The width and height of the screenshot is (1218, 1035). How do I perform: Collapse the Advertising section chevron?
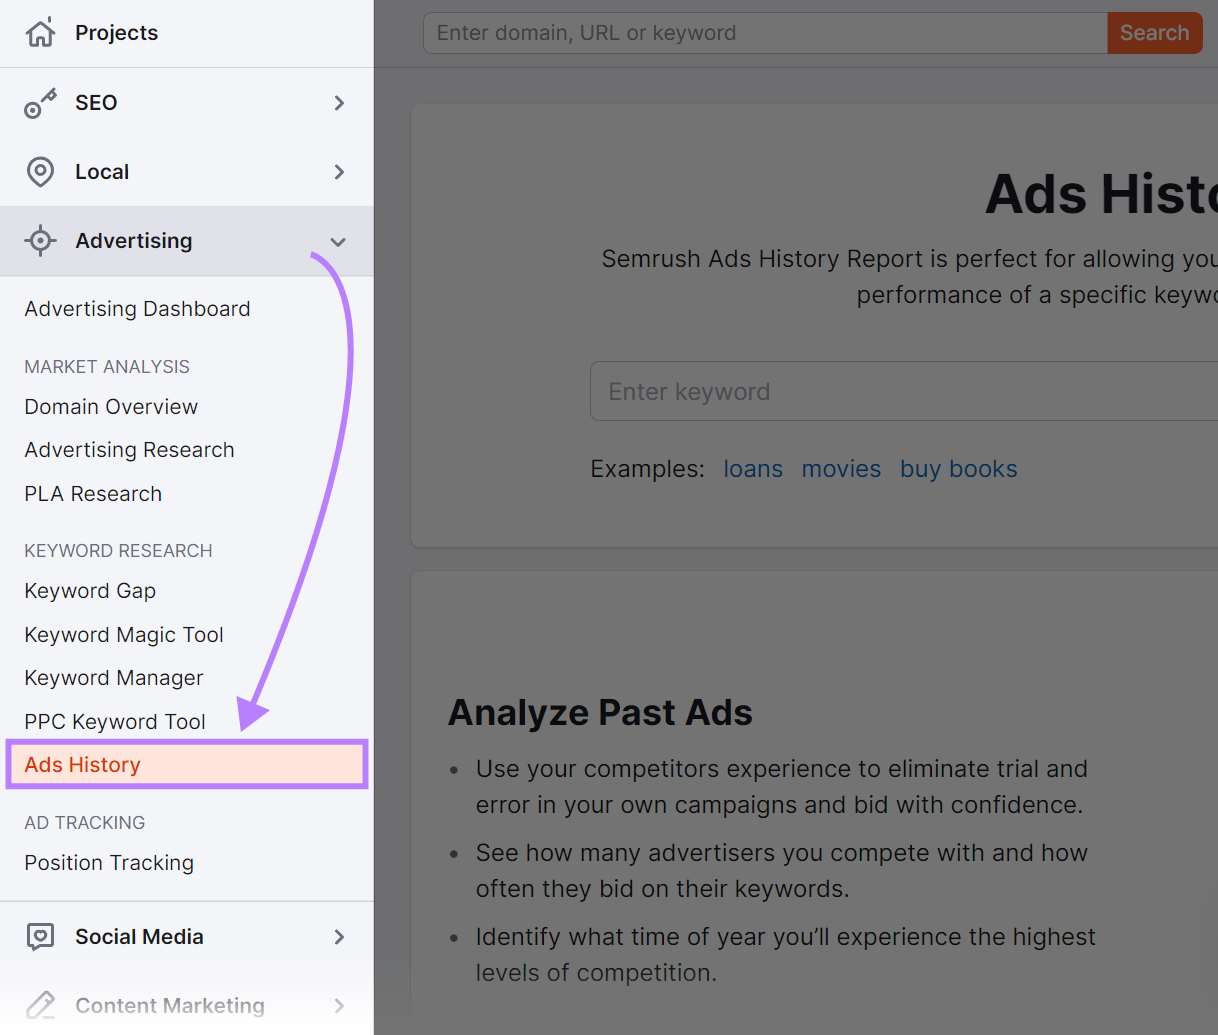[337, 241]
